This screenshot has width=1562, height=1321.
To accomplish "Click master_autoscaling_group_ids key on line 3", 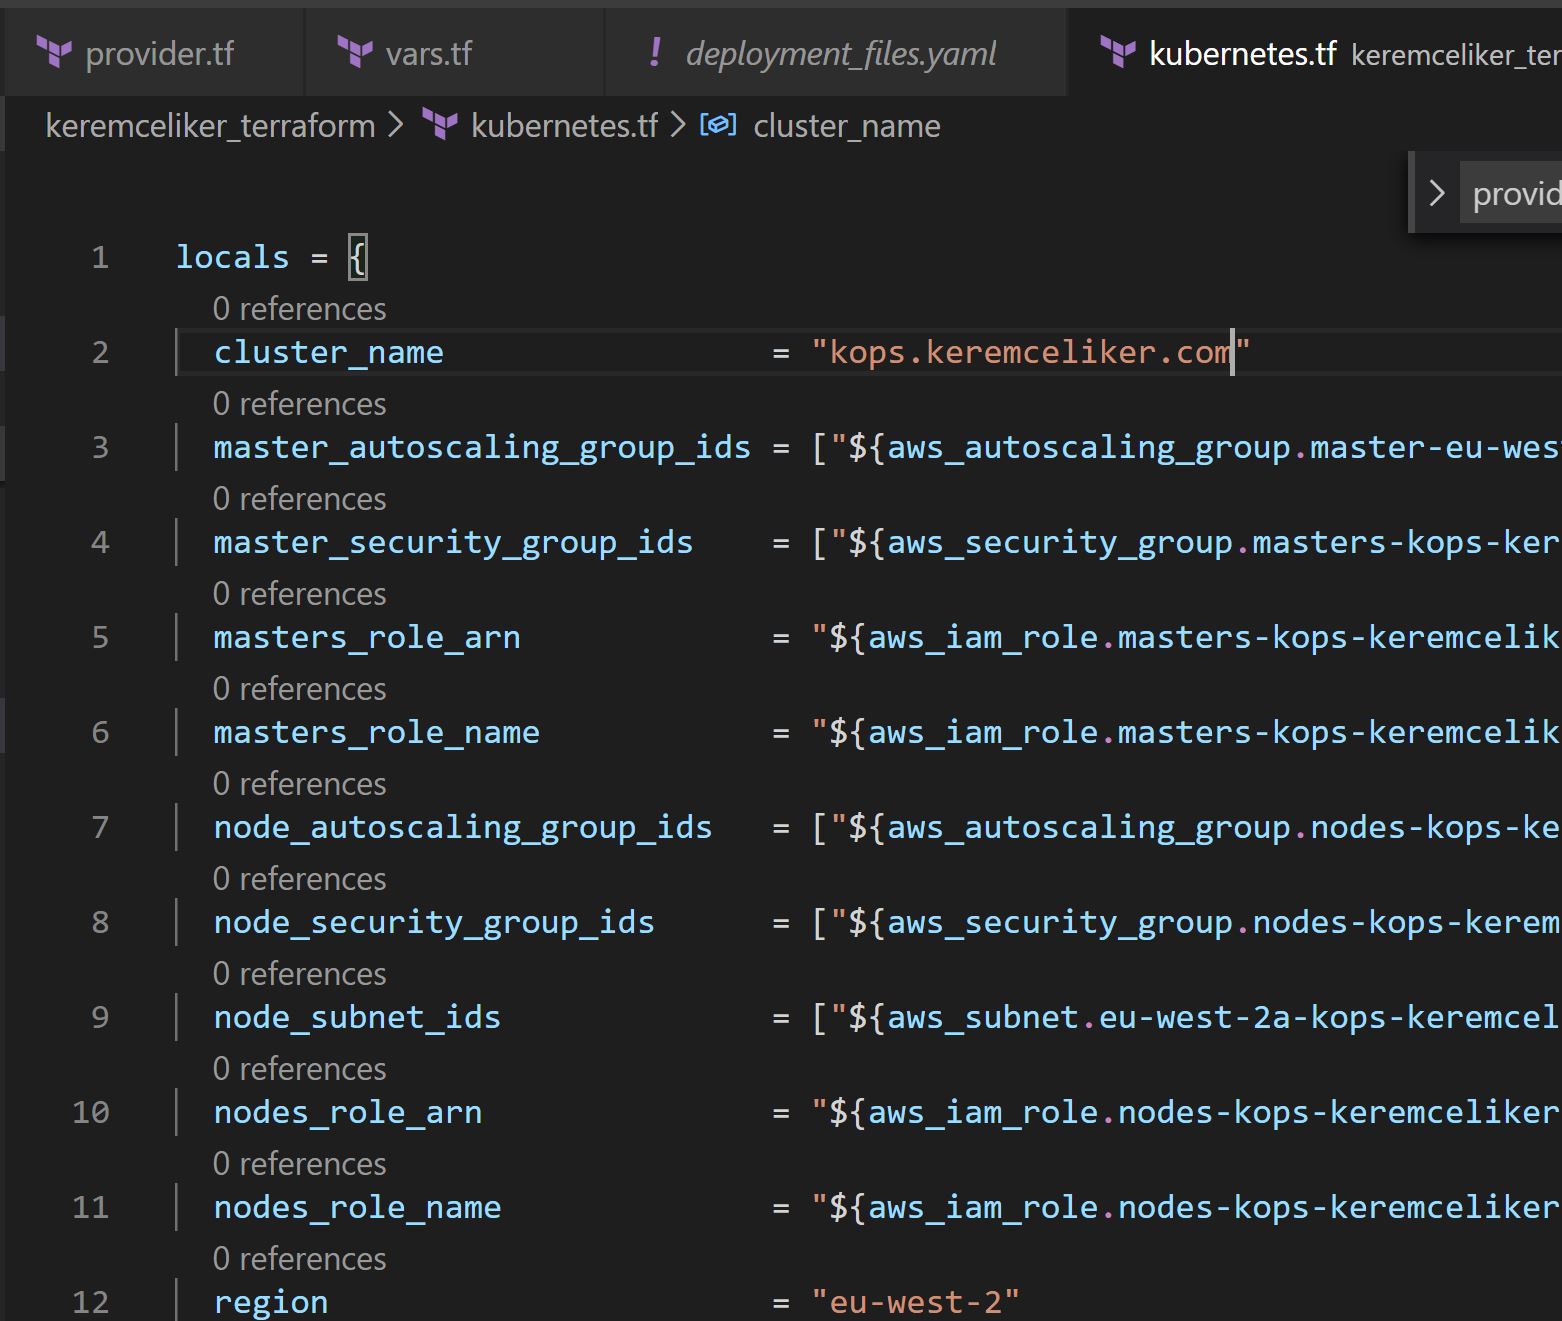I will tap(482, 447).
